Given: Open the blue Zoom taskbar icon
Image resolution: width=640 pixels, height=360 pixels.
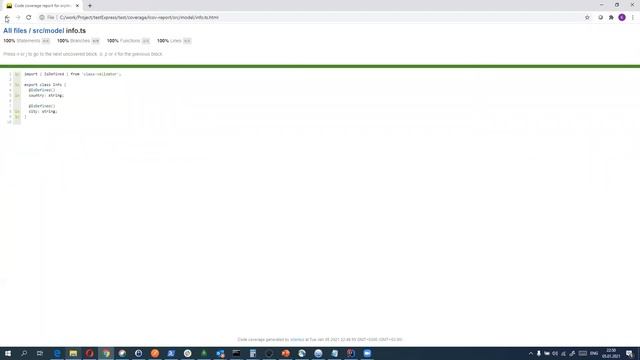Looking at the screenshot, I should pyautogui.click(x=367, y=353).
